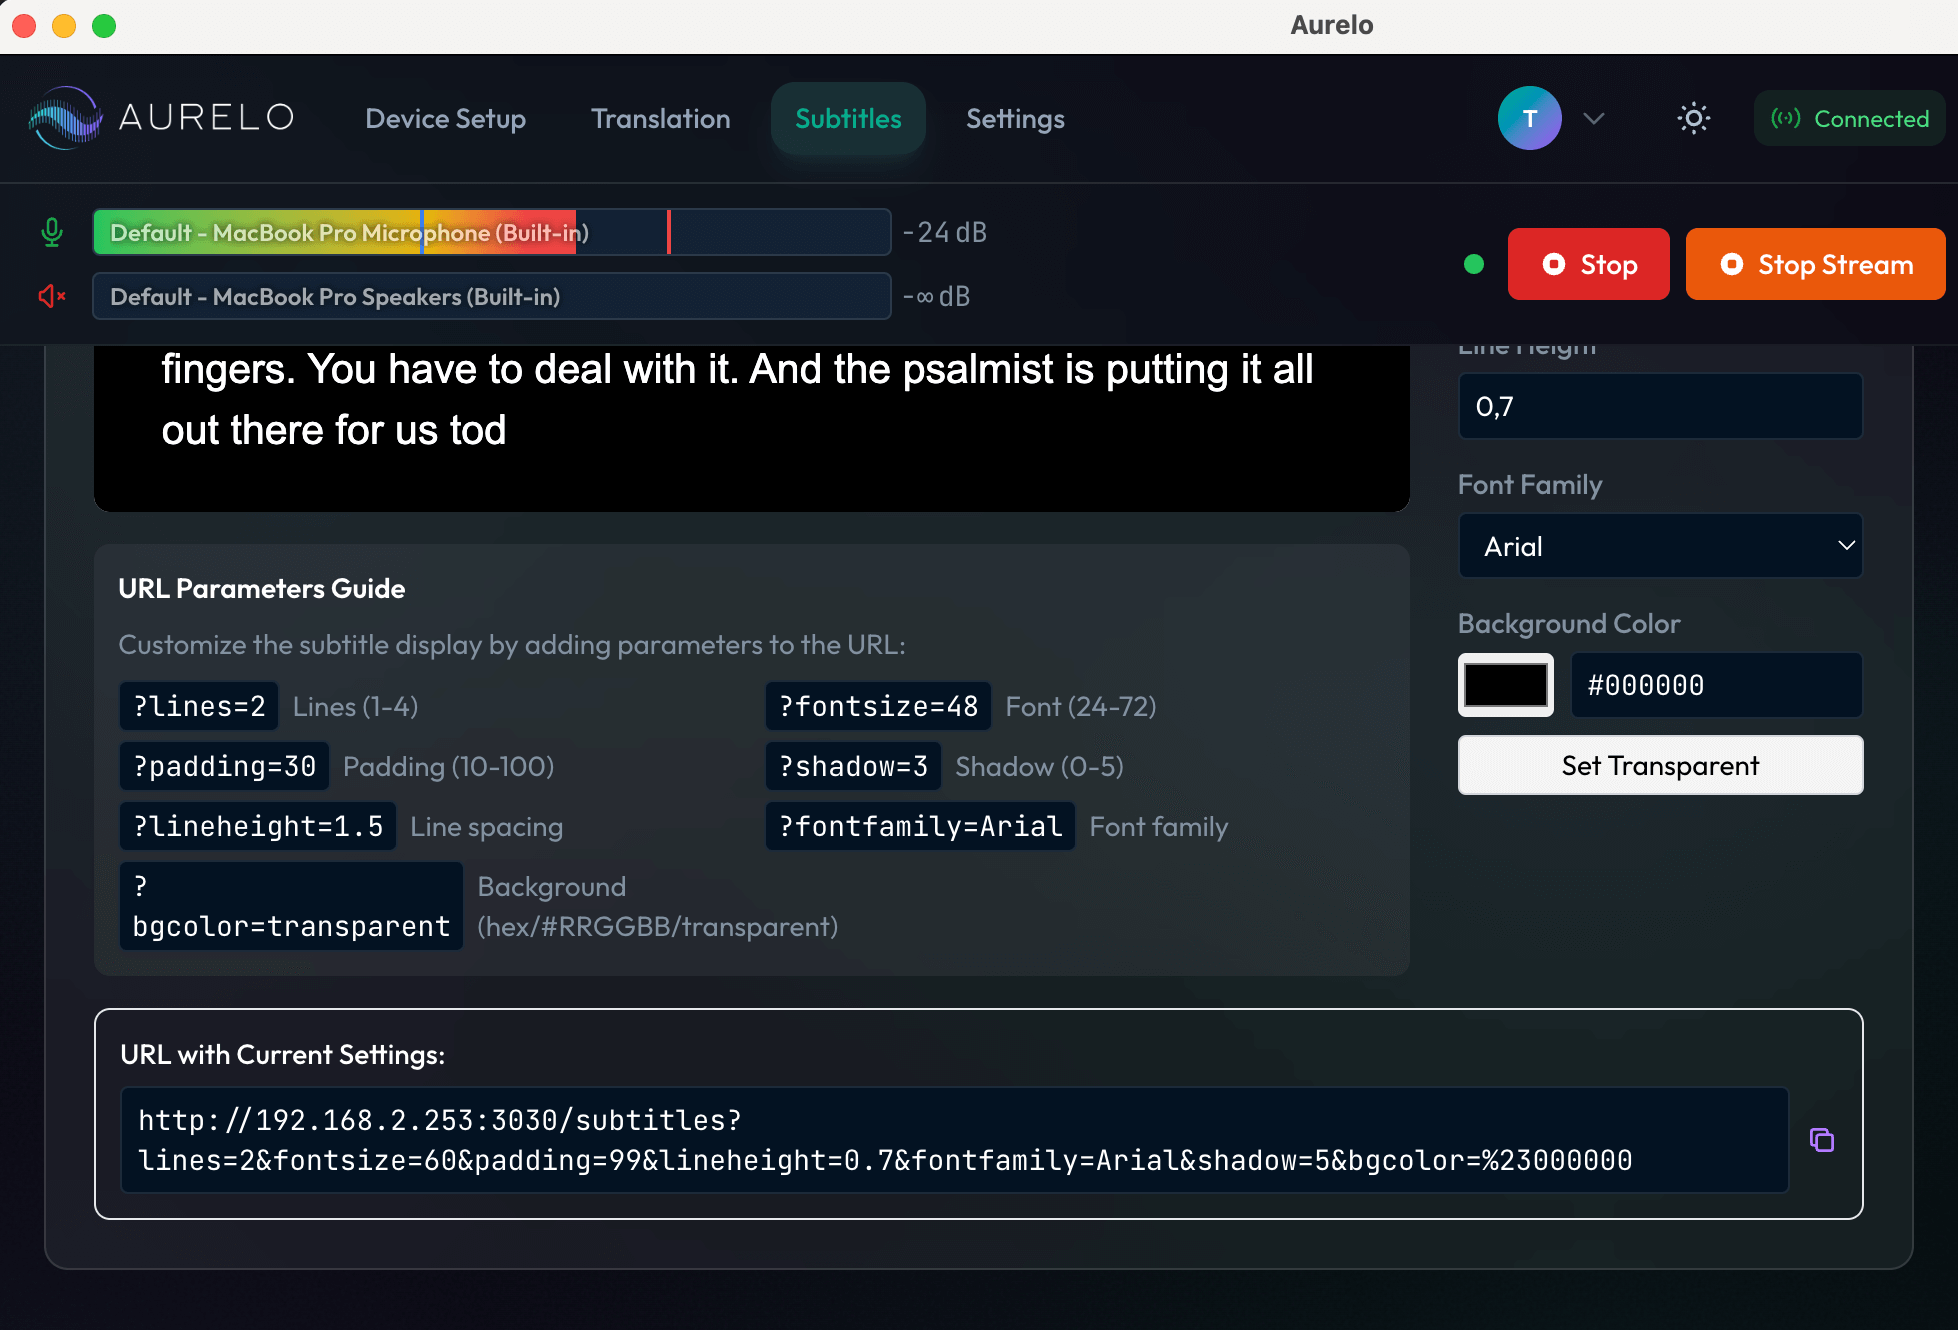Toggle light theme with the sun icon
Screen dimensions: 1958x1330
[1693, 118]
